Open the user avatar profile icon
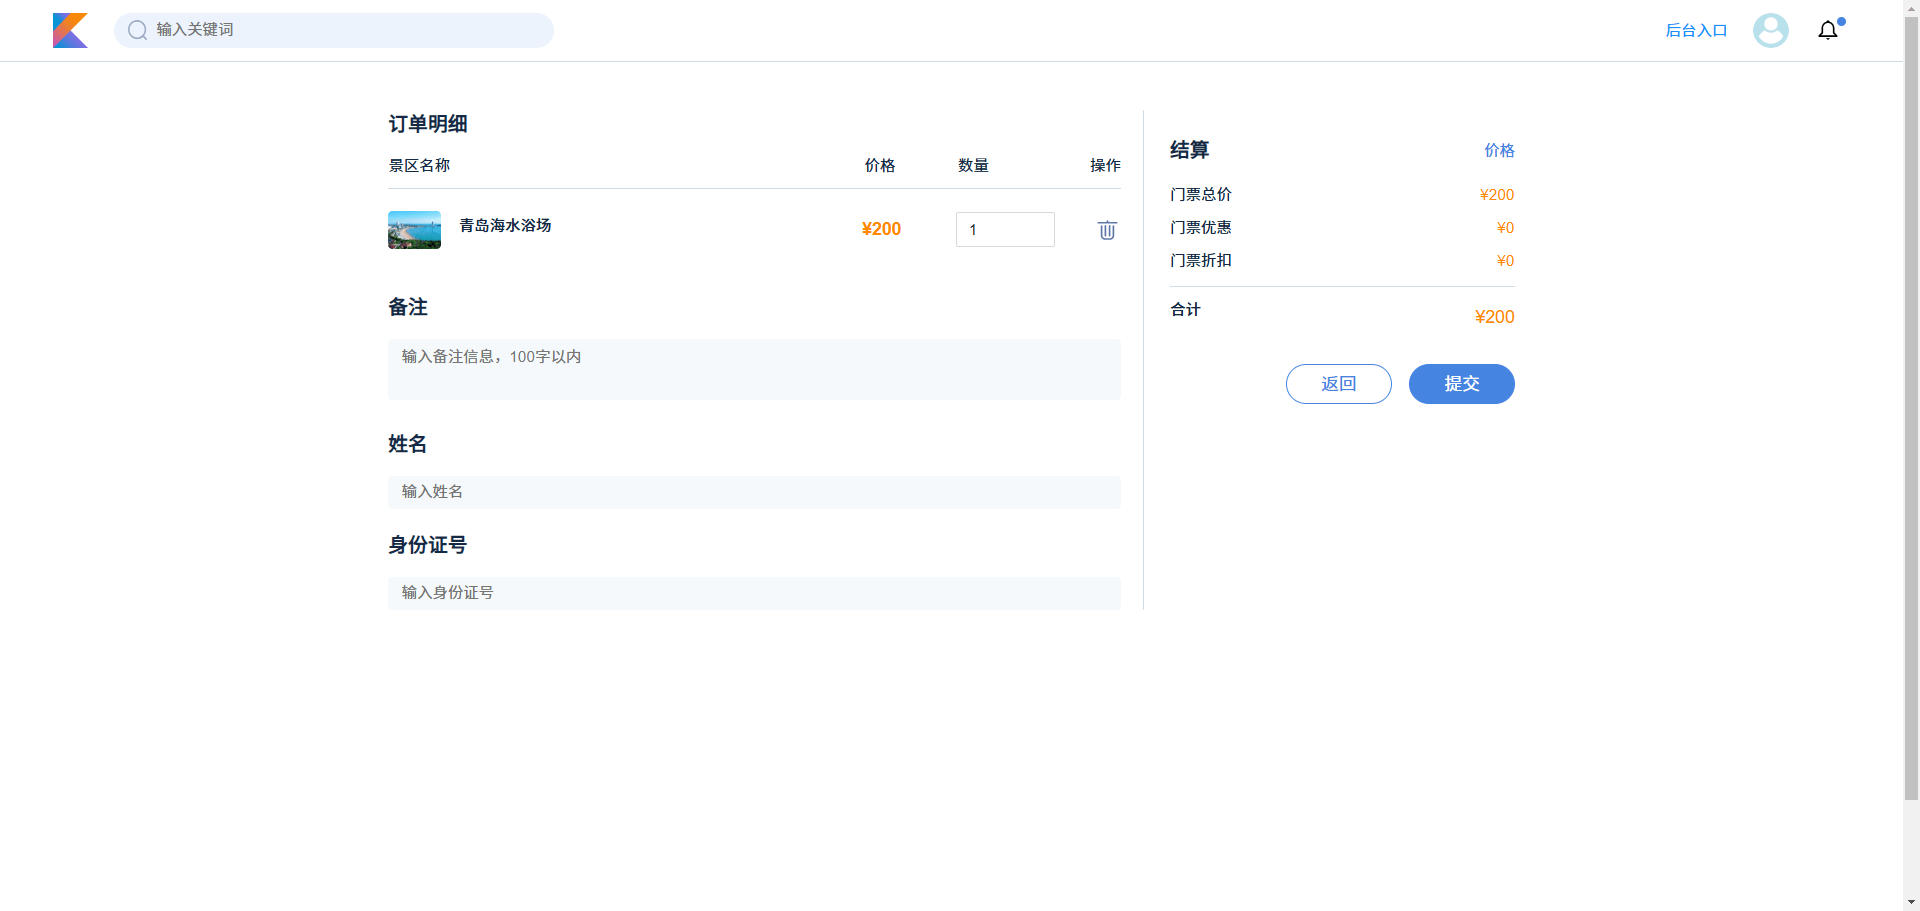The image size is (1920, 911). tap(1770, 30)
